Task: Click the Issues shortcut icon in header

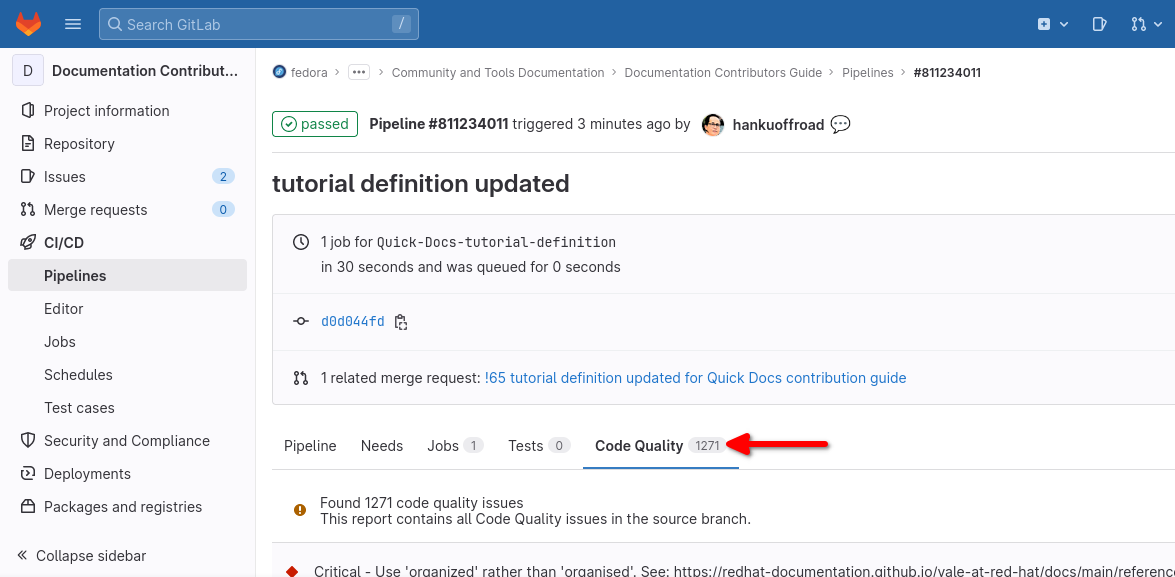Action: (x=1099, y=24)
